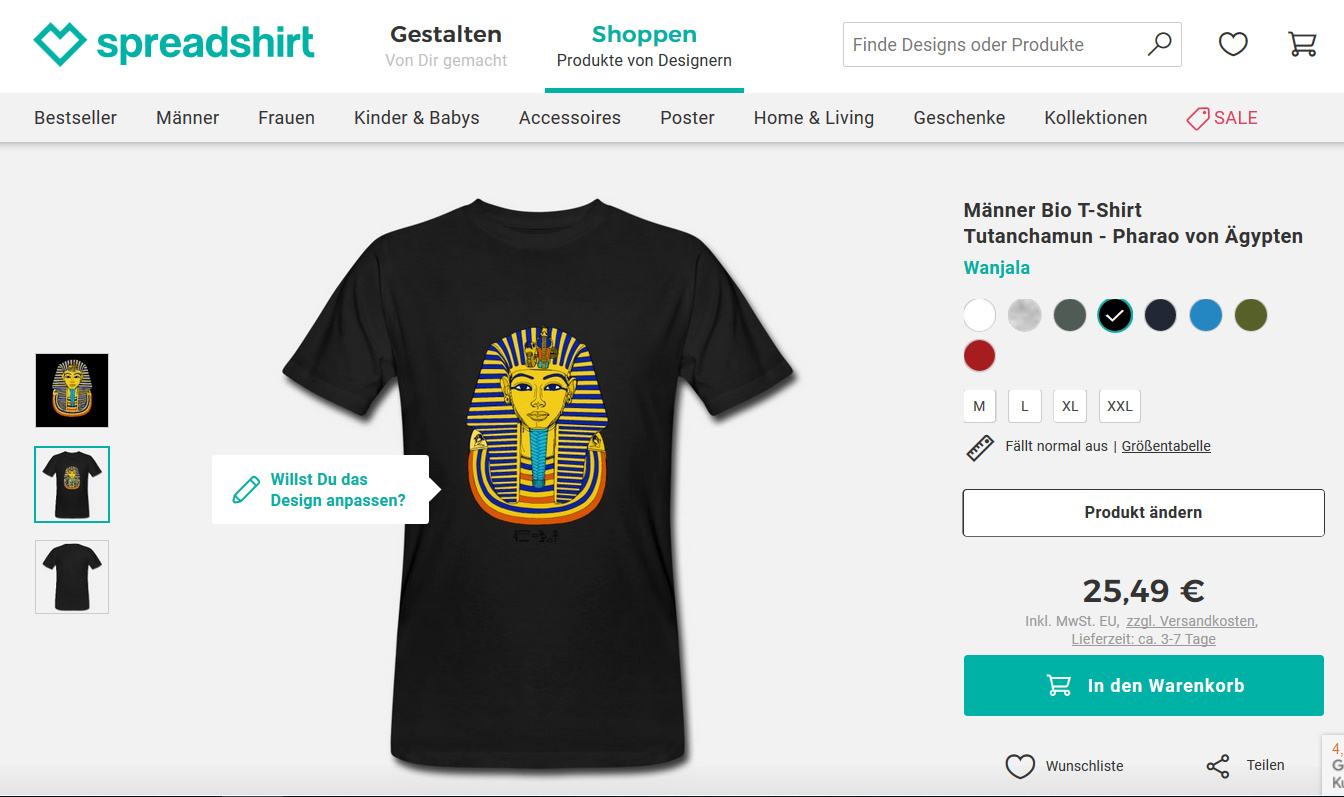The width and height of the screenshot is (1344, 797).
Task: Open the Gestalten tab
Action: [x=446, y=46]
